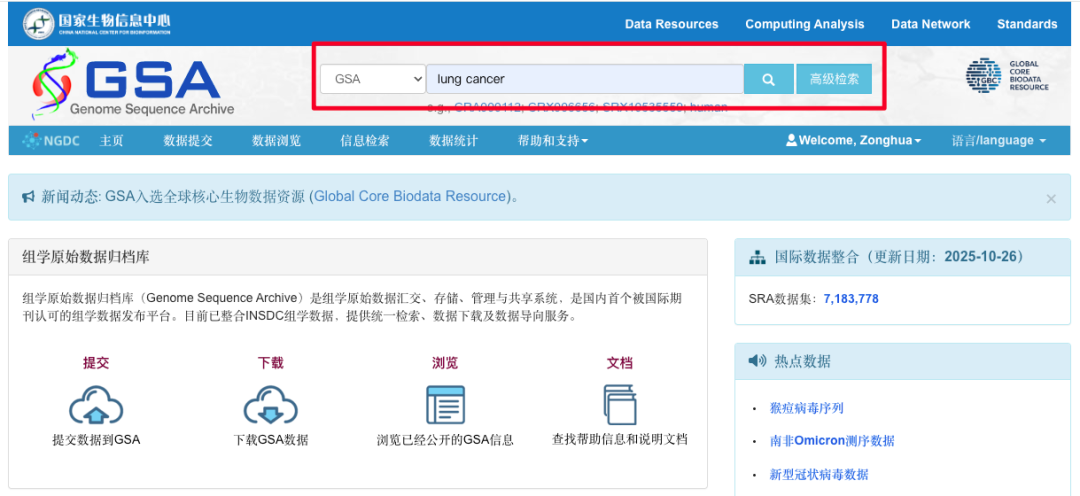The height and width of the screenshot is (496, 1080).
Task: Open the GSA database select dropdown
Action: pyautogui.click(x=373, y=79)
